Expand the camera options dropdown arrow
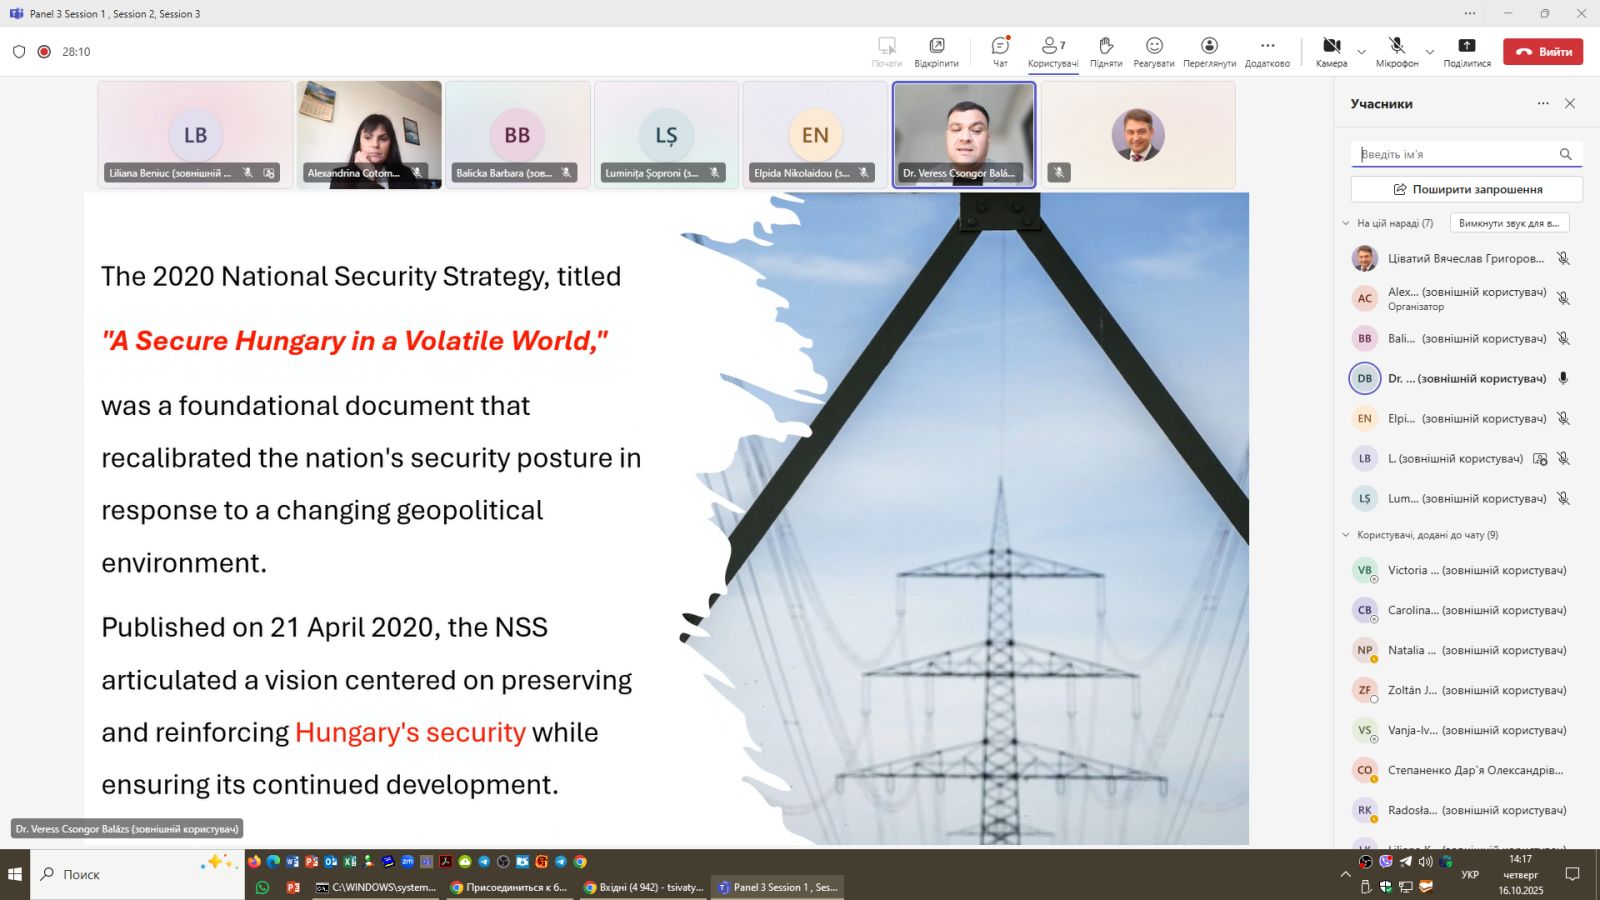 coord(1361,52)
